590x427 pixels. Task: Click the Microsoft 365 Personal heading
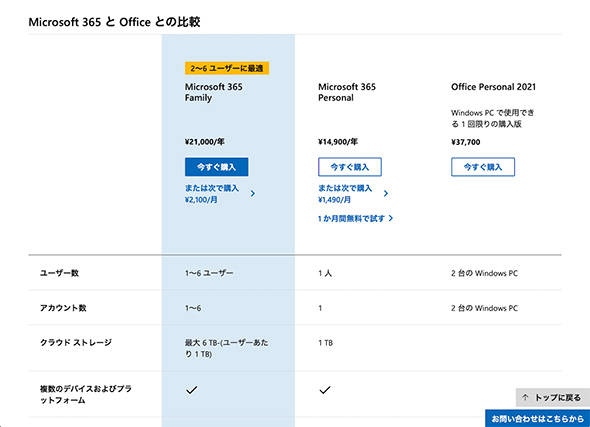347,92
